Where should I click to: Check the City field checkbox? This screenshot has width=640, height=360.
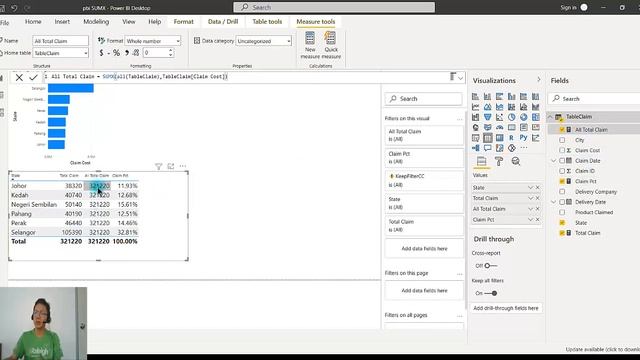click(562, 140)
